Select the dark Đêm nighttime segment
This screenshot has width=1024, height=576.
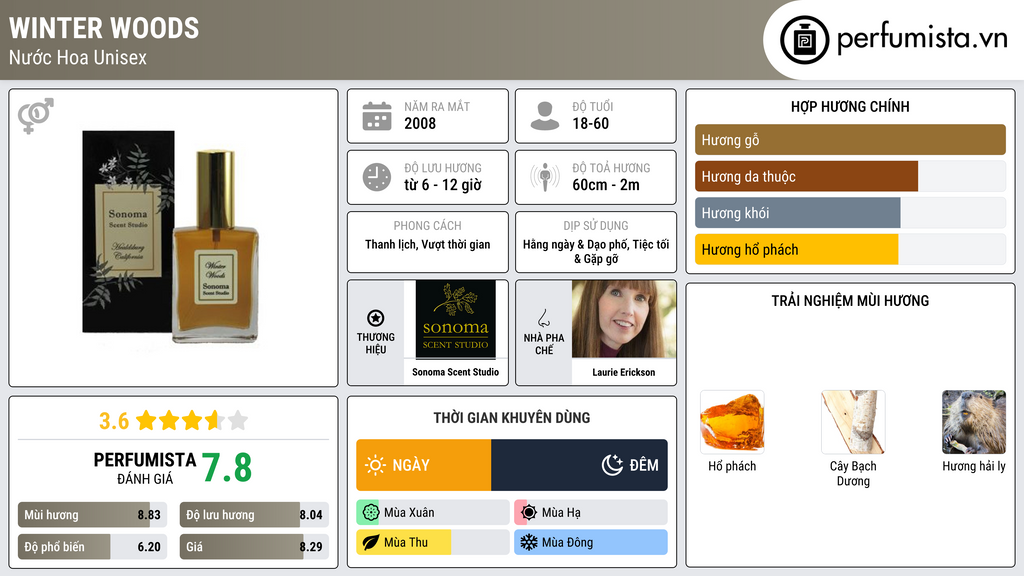pos(579,465)
